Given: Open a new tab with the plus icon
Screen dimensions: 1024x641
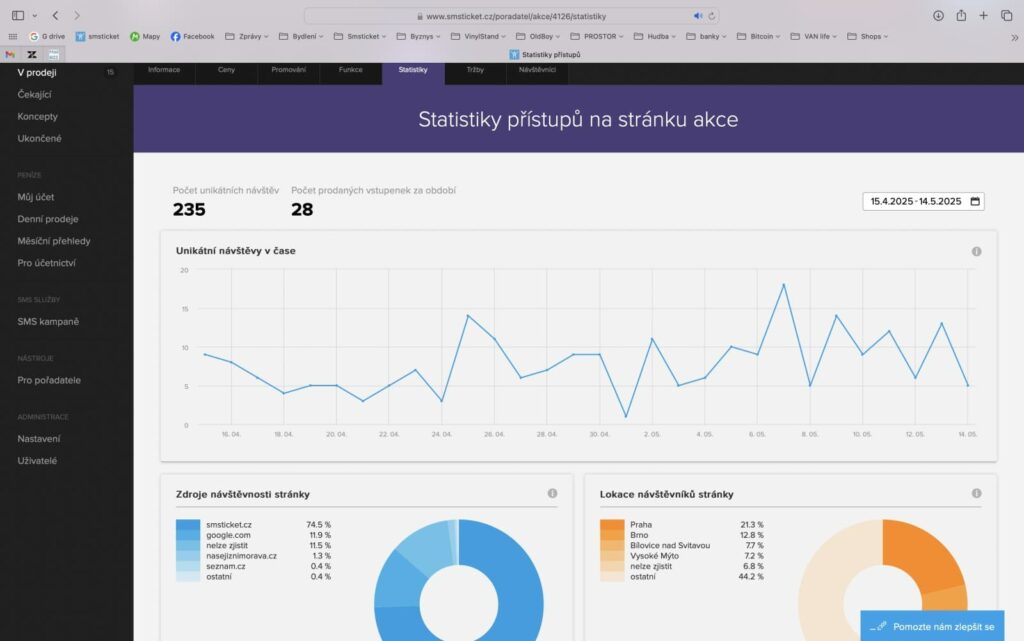Looking at the screenshot, I should tap(984, 15).
